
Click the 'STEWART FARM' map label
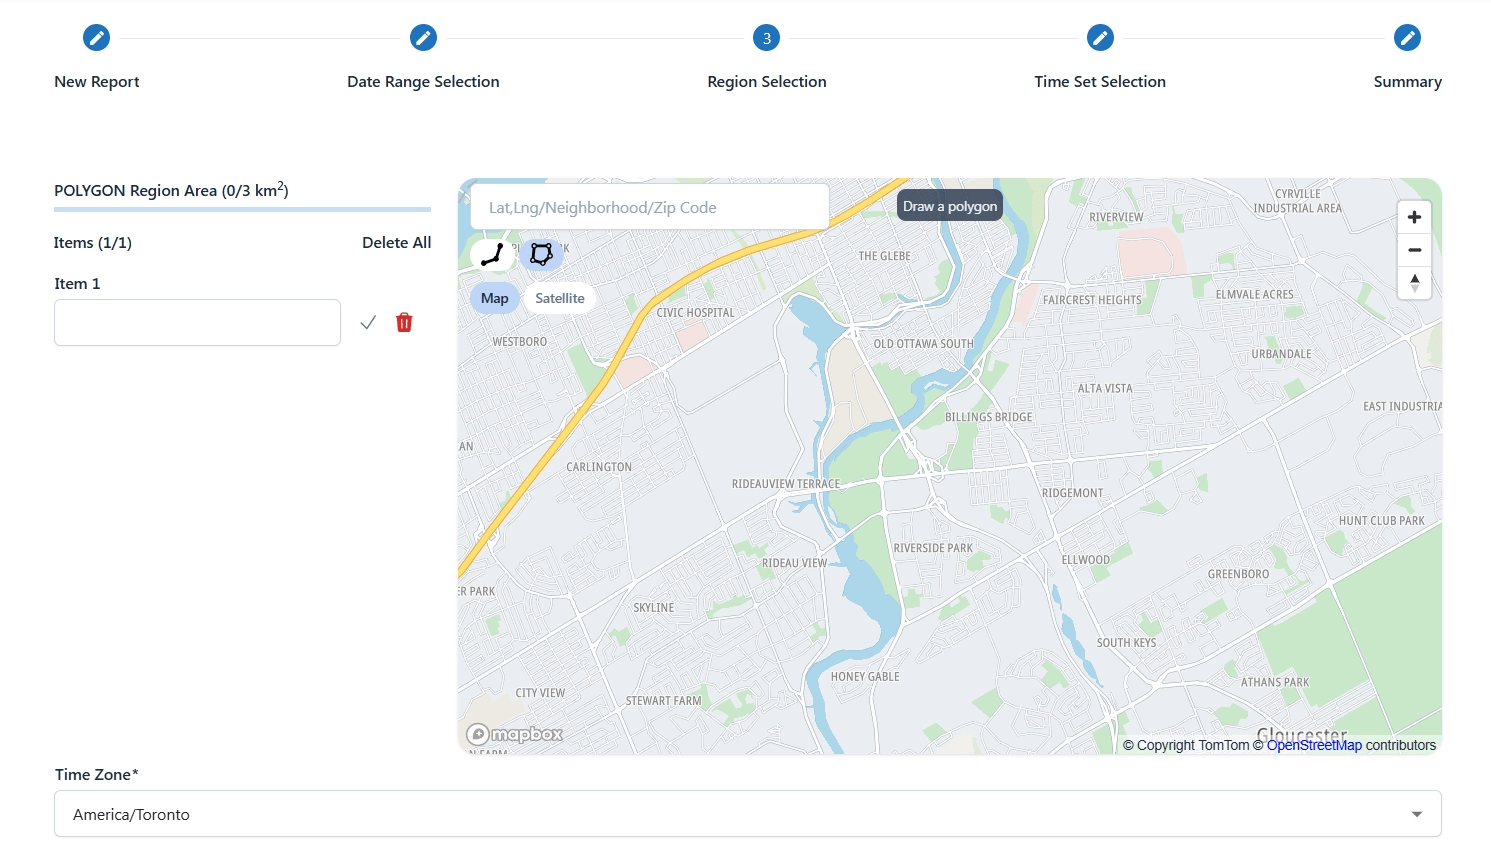663,701
